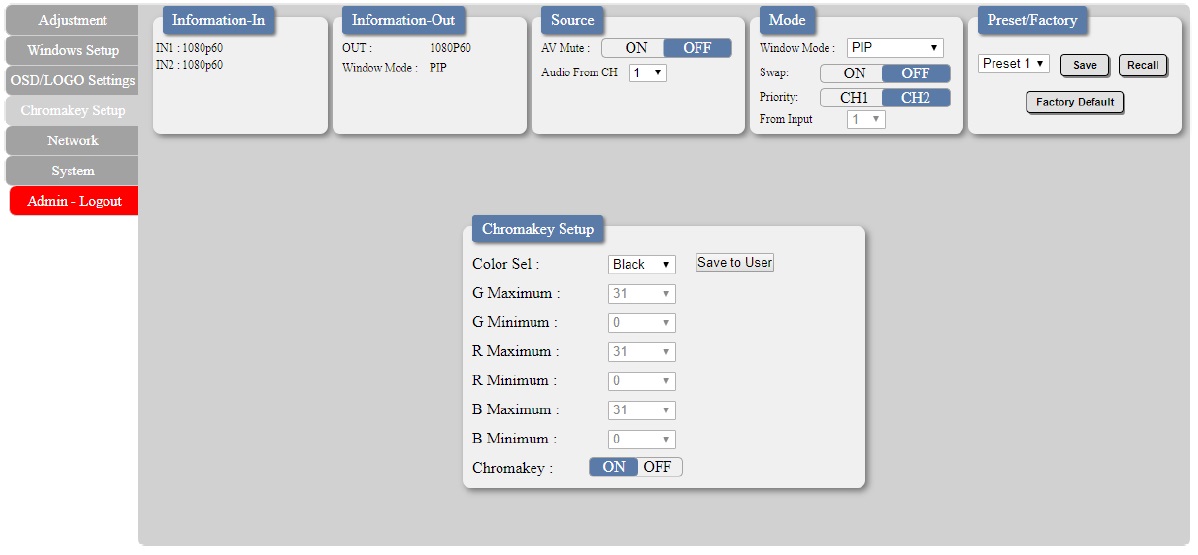
Task: Select the Network sidebar item
Action: [73, 141]
